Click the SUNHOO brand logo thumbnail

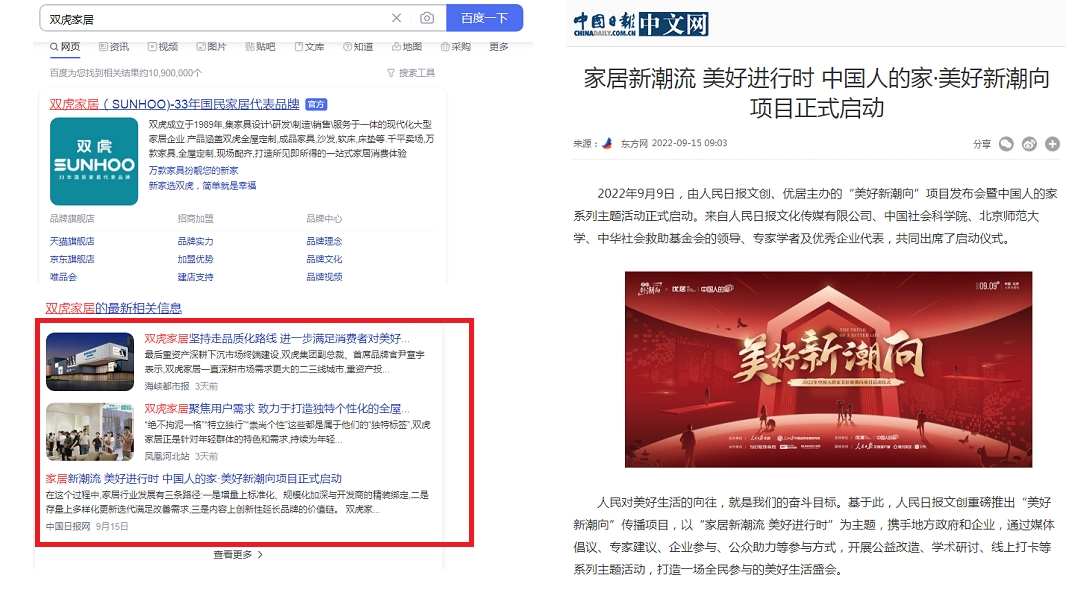[x=94, y=161]
